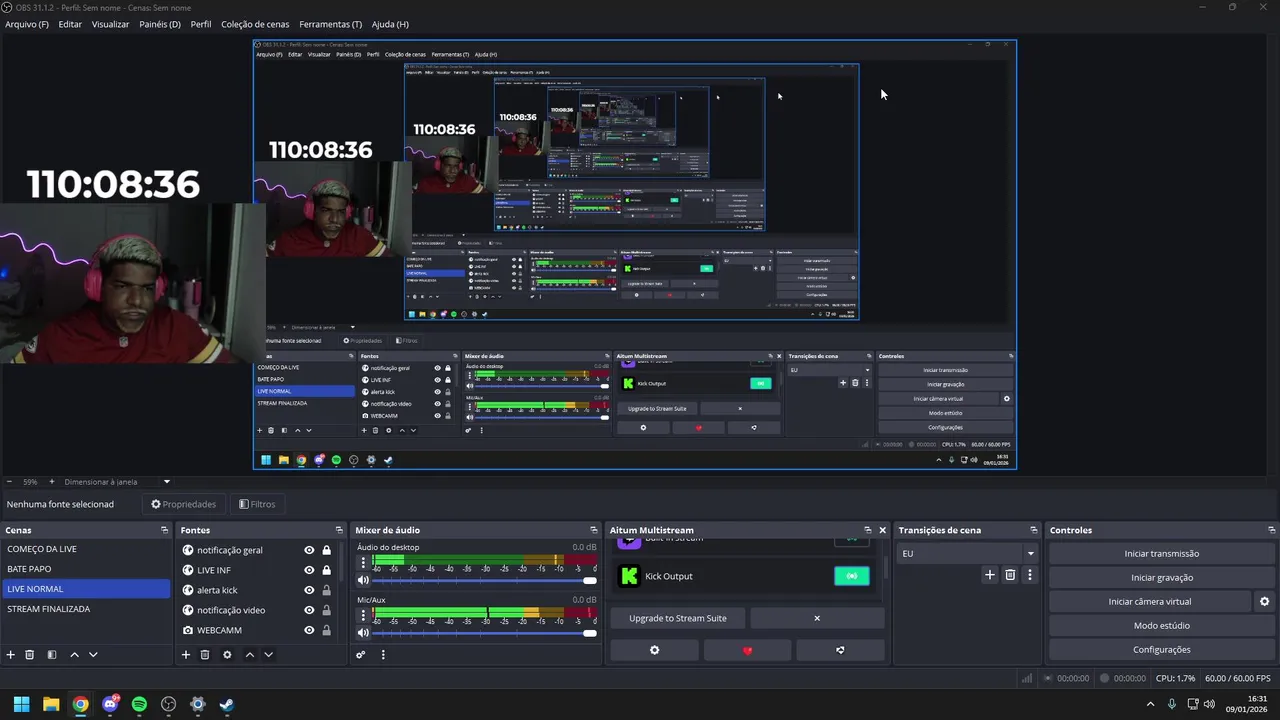The image size is (1280, 720).
Task: Remove selected source with trash icon
Action: 205,655
